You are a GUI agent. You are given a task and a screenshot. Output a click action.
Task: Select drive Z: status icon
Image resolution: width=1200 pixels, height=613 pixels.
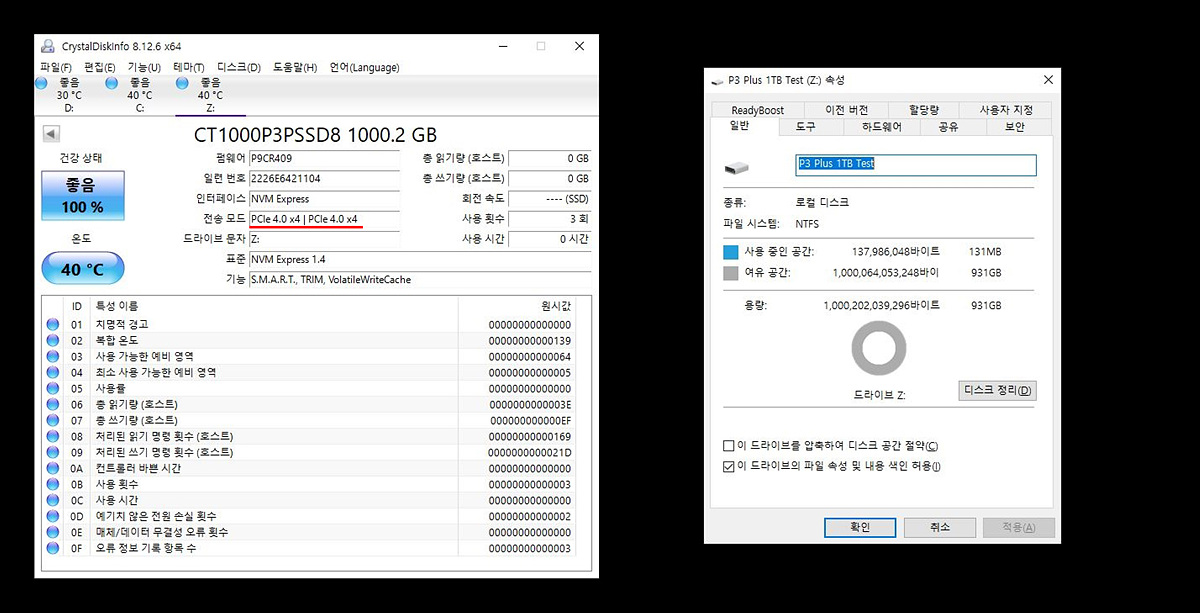pyautogui.click(x=182, y=84)
